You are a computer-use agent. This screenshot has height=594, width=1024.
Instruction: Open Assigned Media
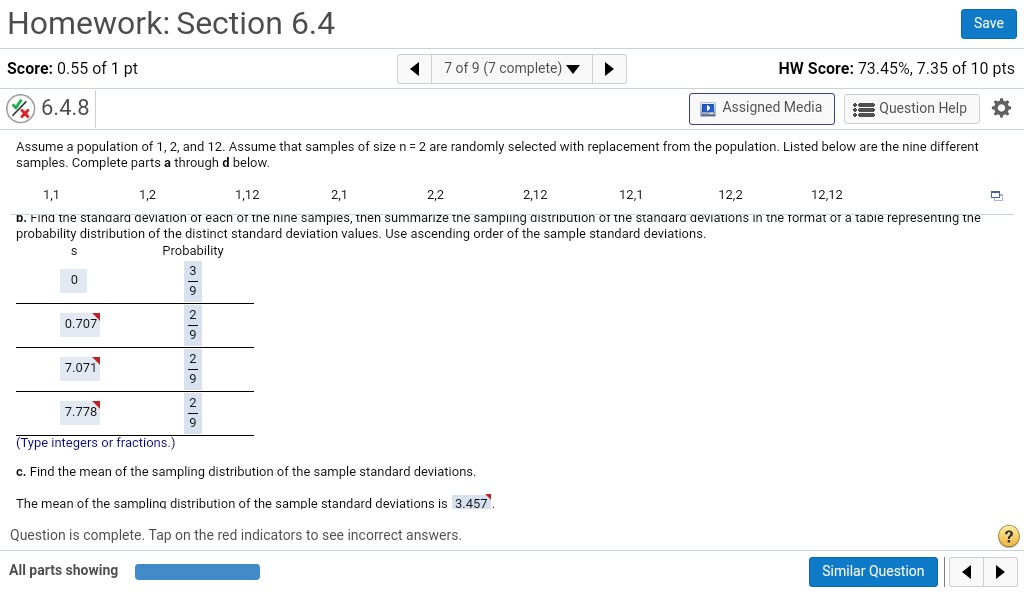[x=761, y=108]
